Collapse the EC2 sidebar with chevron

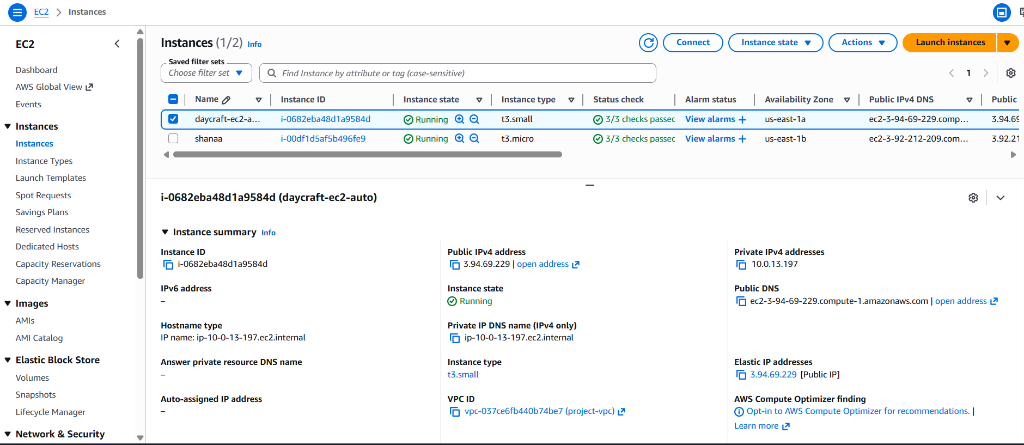[117, 44]
